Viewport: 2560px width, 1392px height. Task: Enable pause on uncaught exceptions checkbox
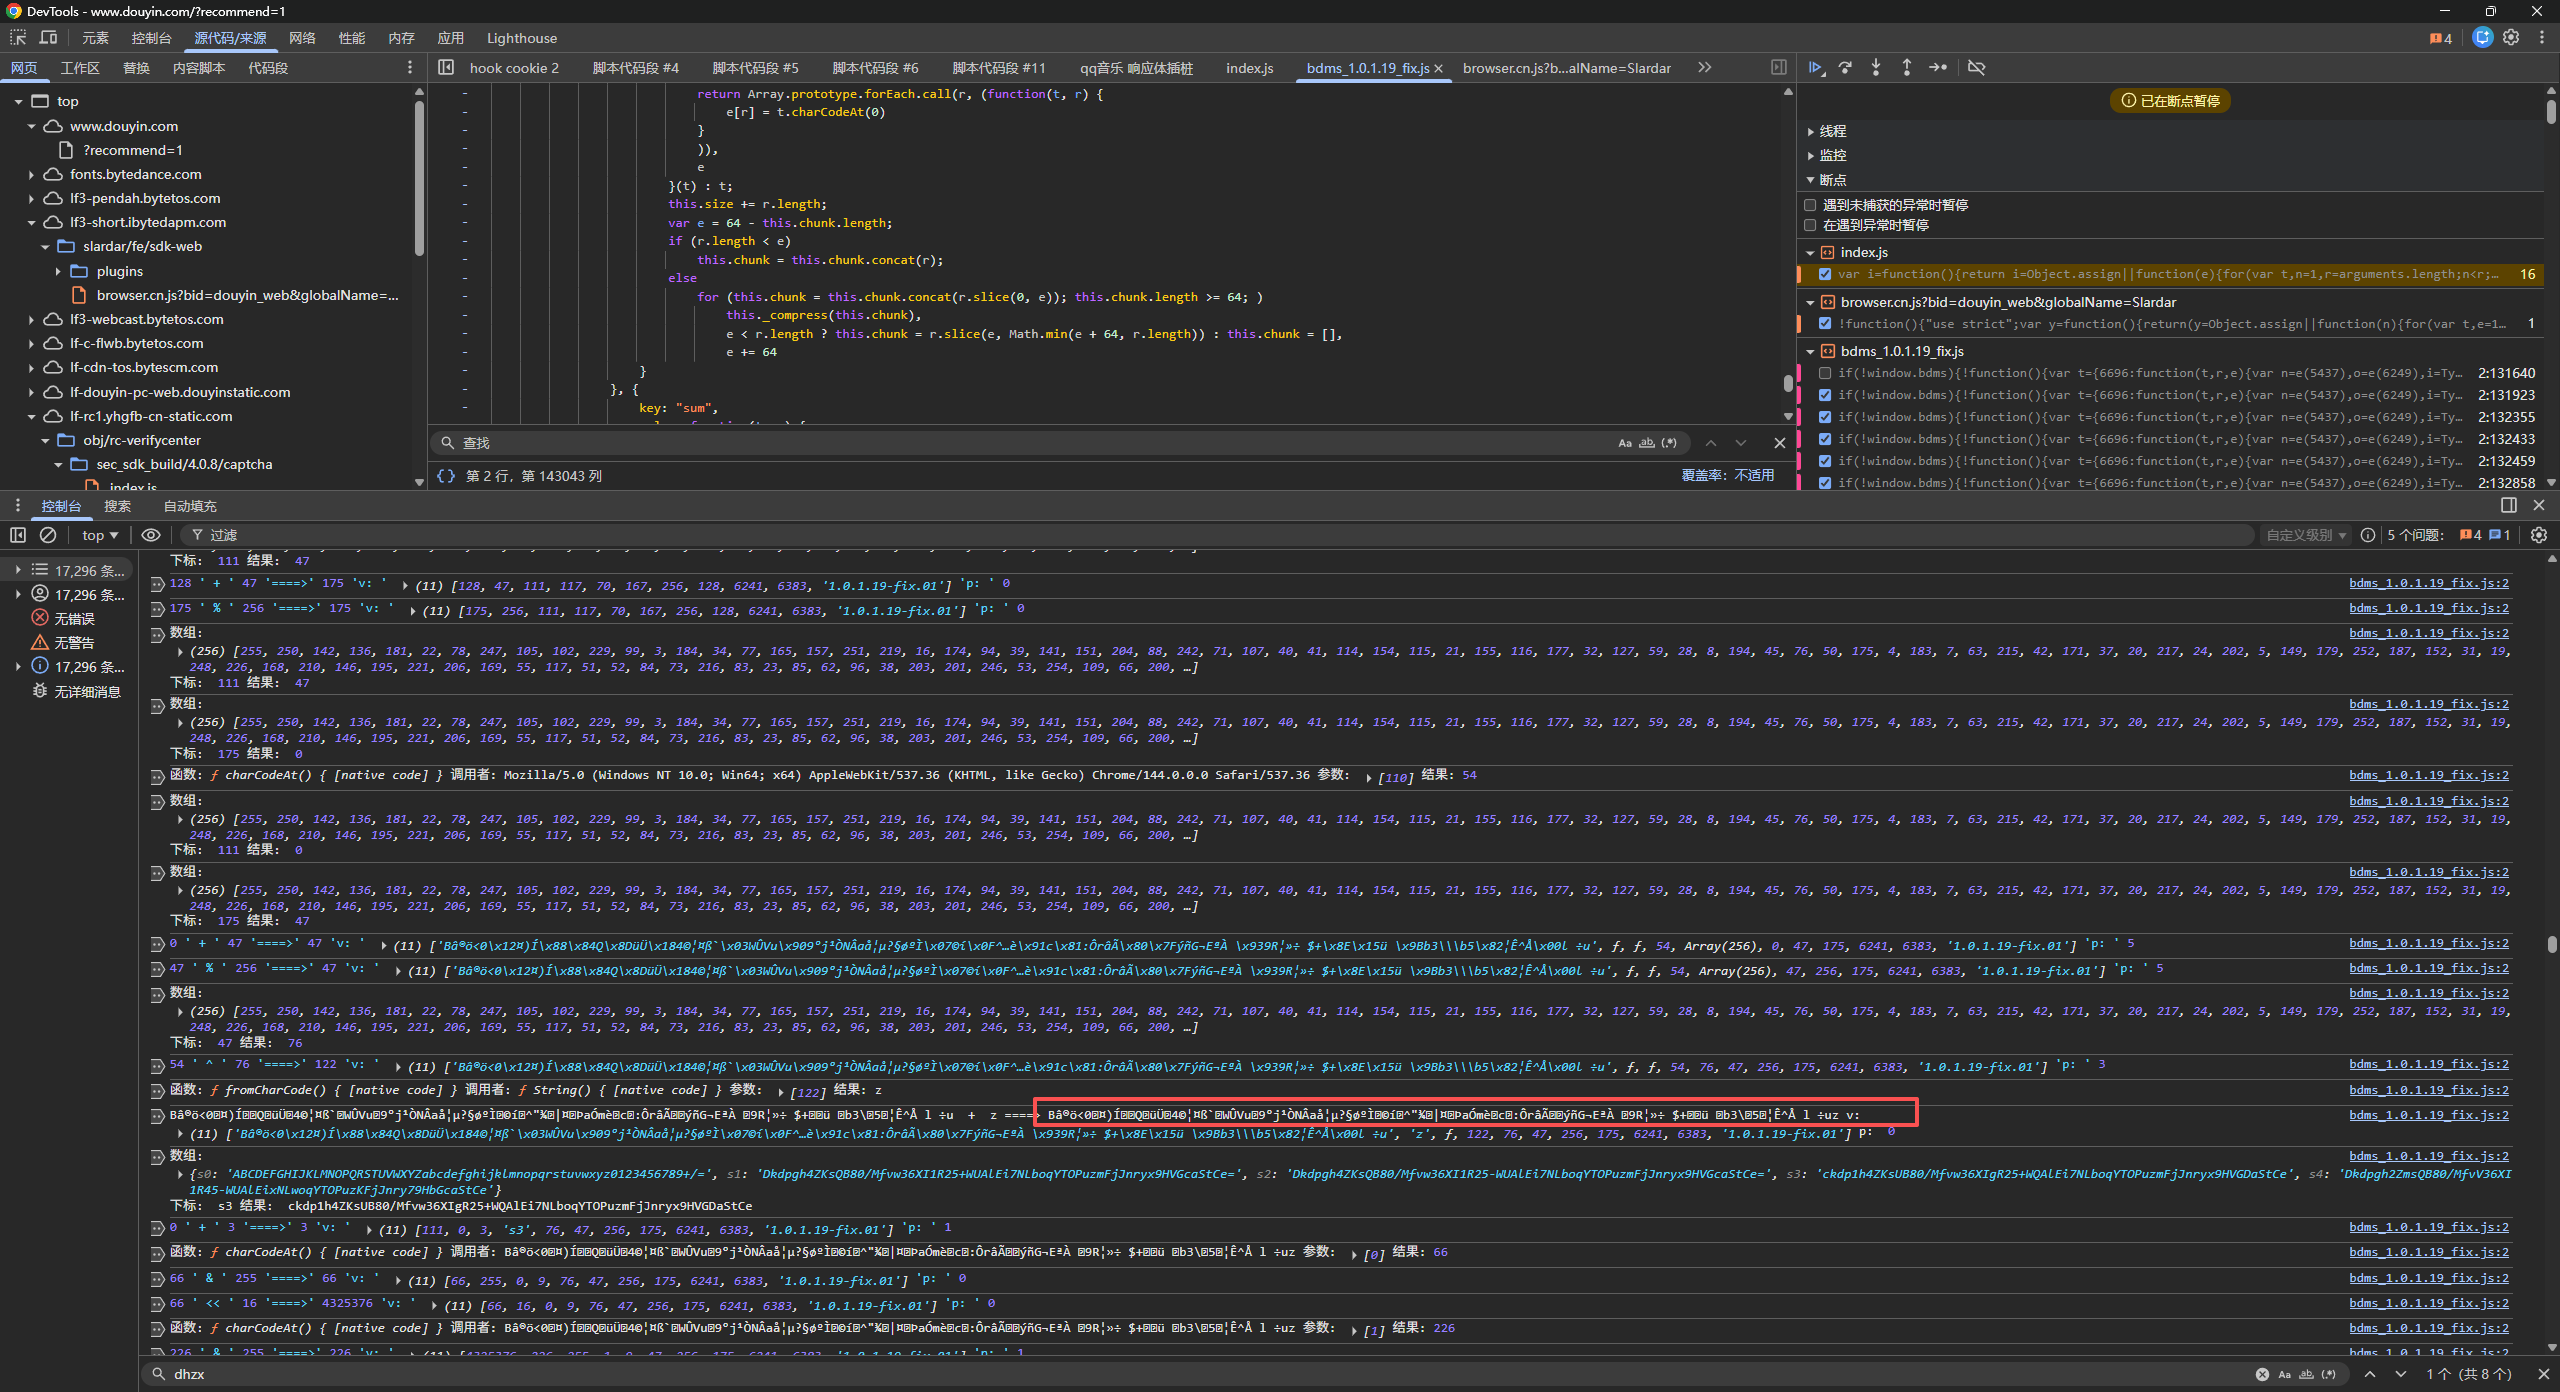pyautogui.click(x=1810, y=205)
